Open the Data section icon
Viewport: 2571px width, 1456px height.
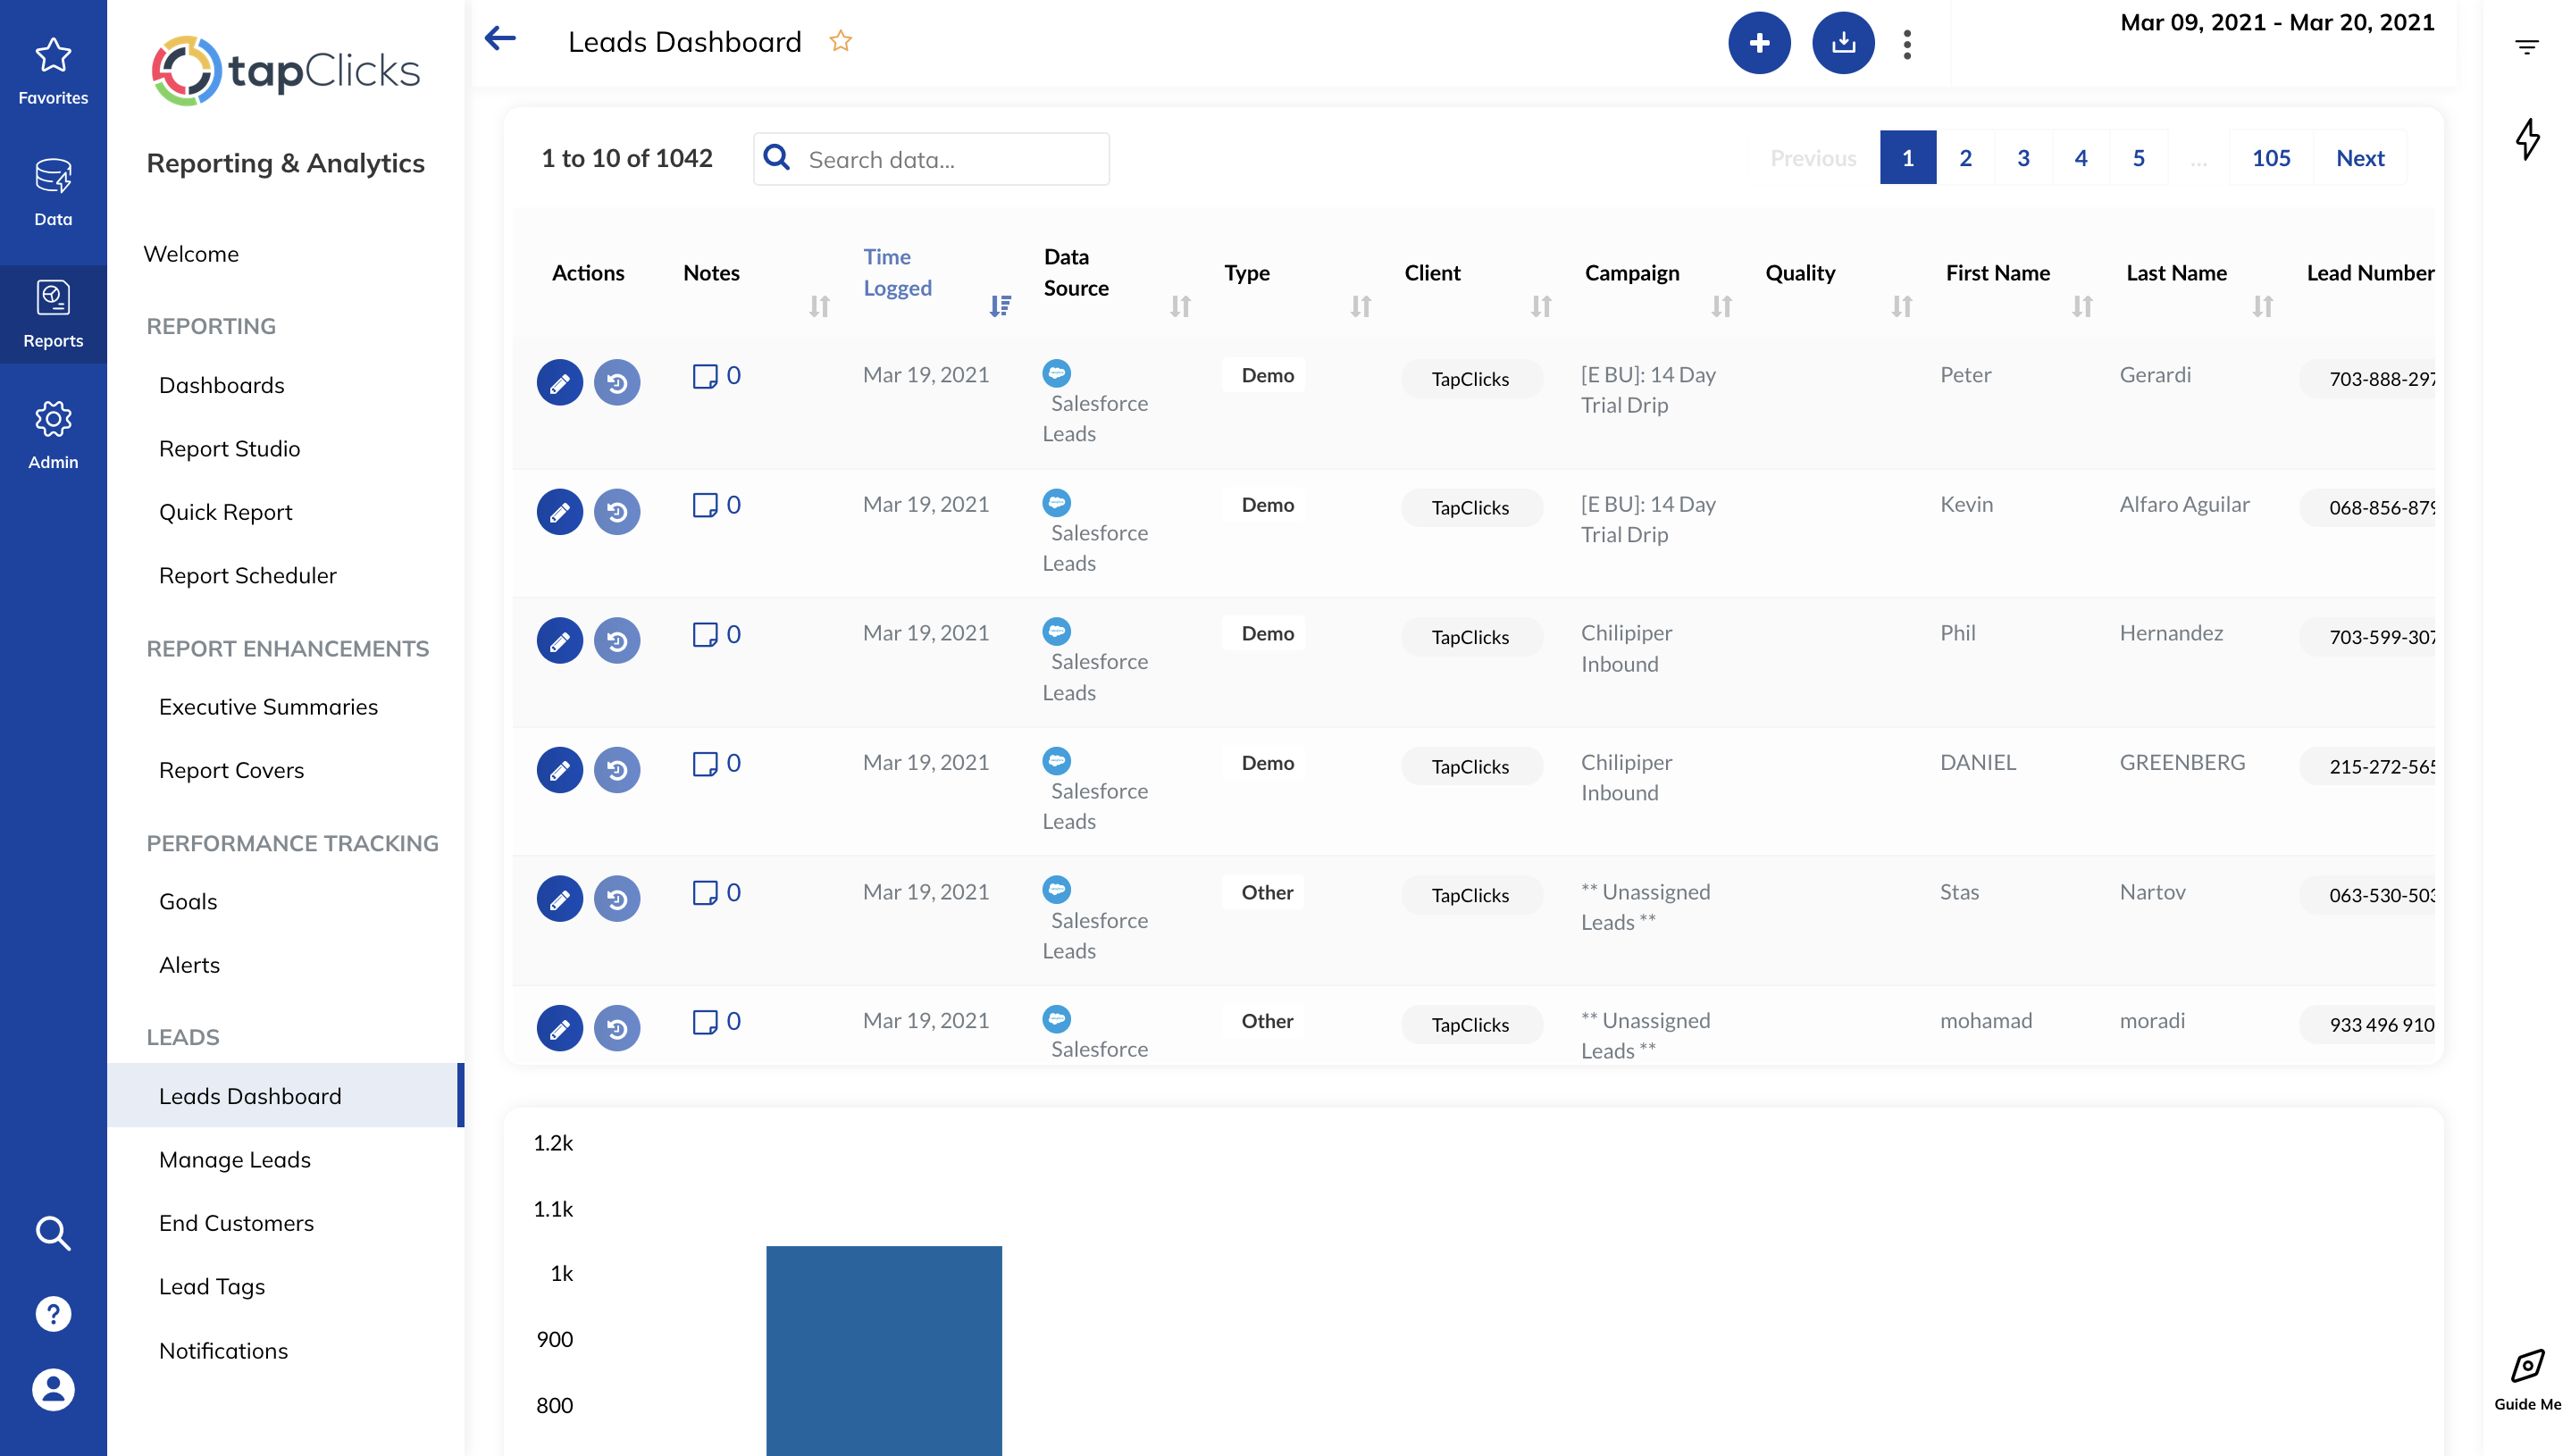[x=53, y=192]
